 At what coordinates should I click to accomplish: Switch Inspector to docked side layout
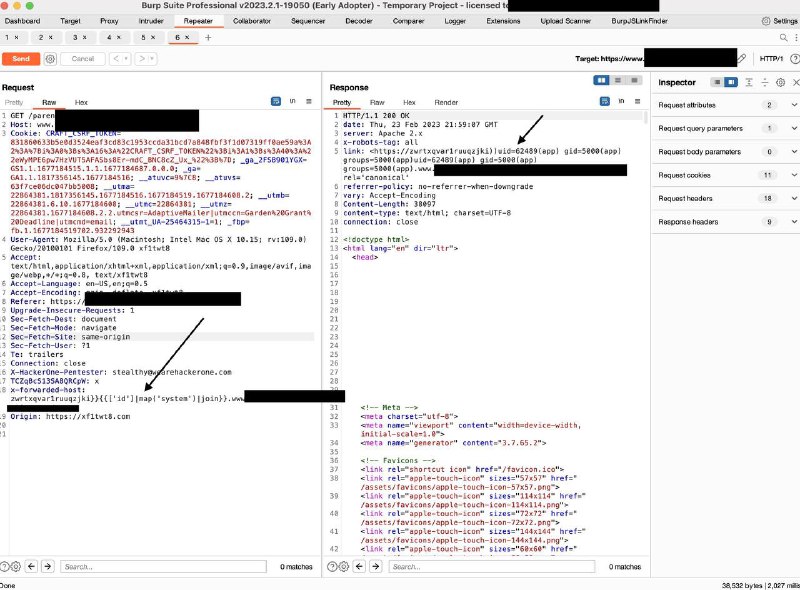coord(731,82)
